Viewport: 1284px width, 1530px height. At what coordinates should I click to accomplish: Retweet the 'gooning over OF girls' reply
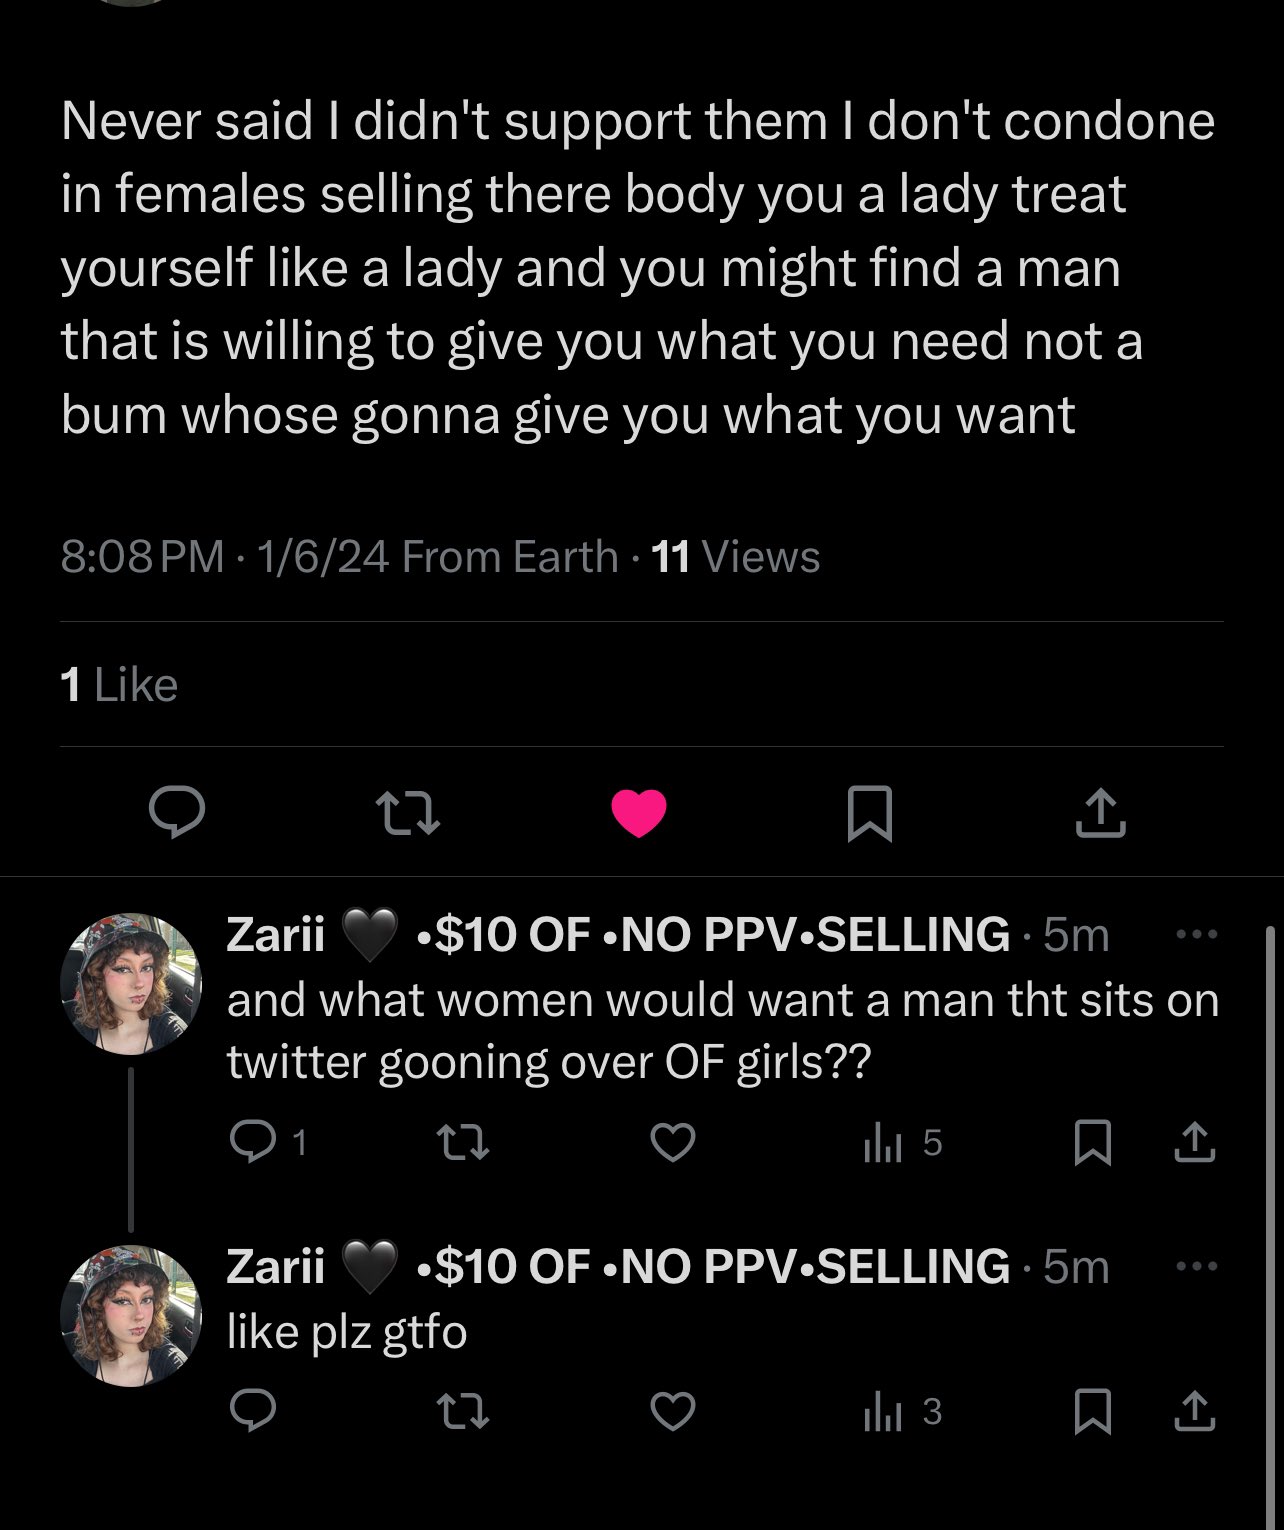pyautogui.click(x=464, y=1142)
